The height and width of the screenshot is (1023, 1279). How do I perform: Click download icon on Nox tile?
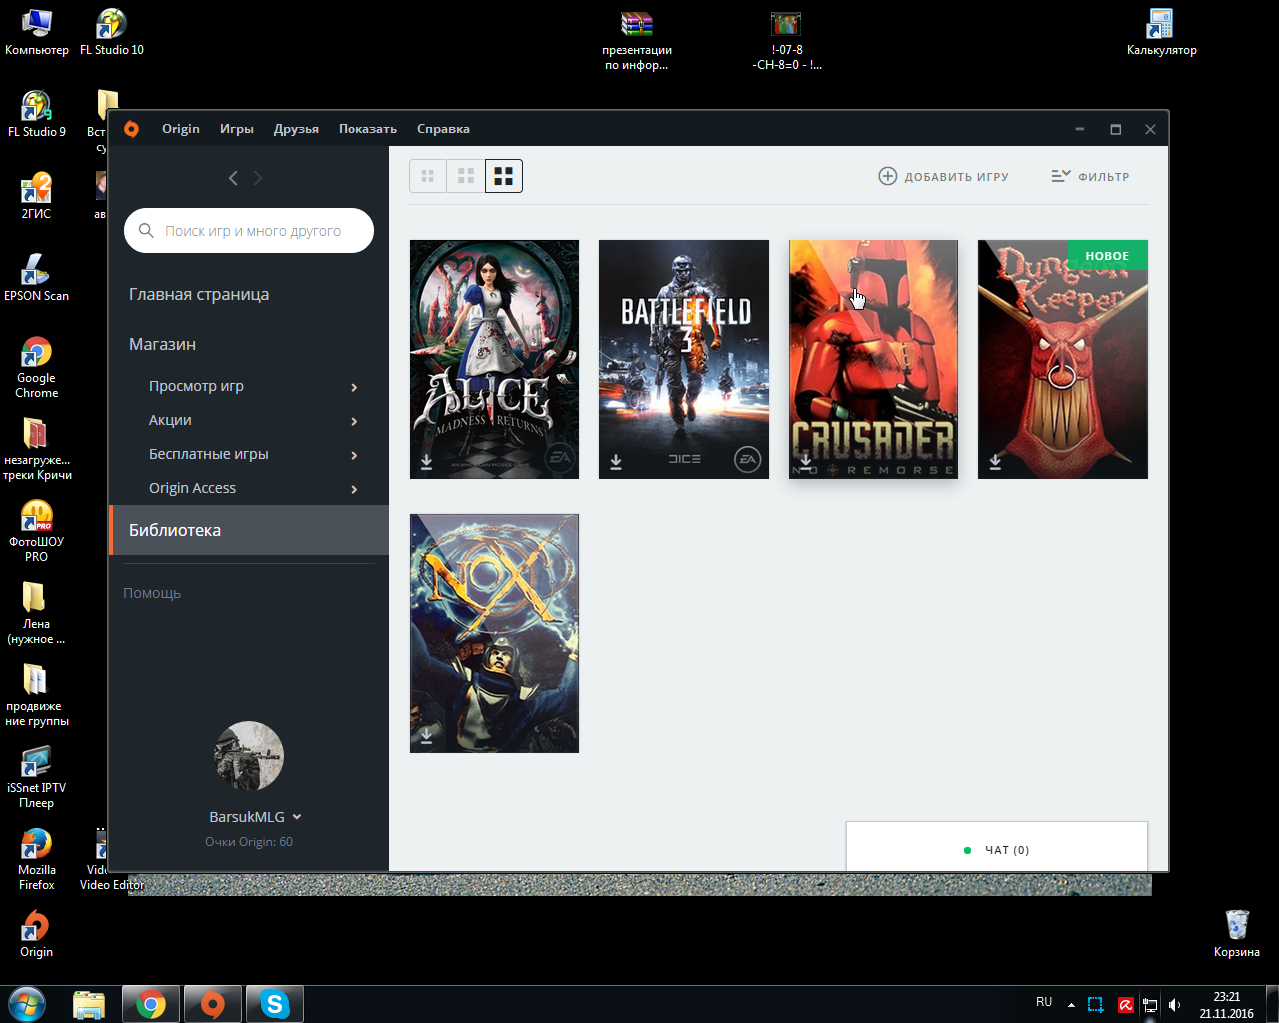(426, 735)
